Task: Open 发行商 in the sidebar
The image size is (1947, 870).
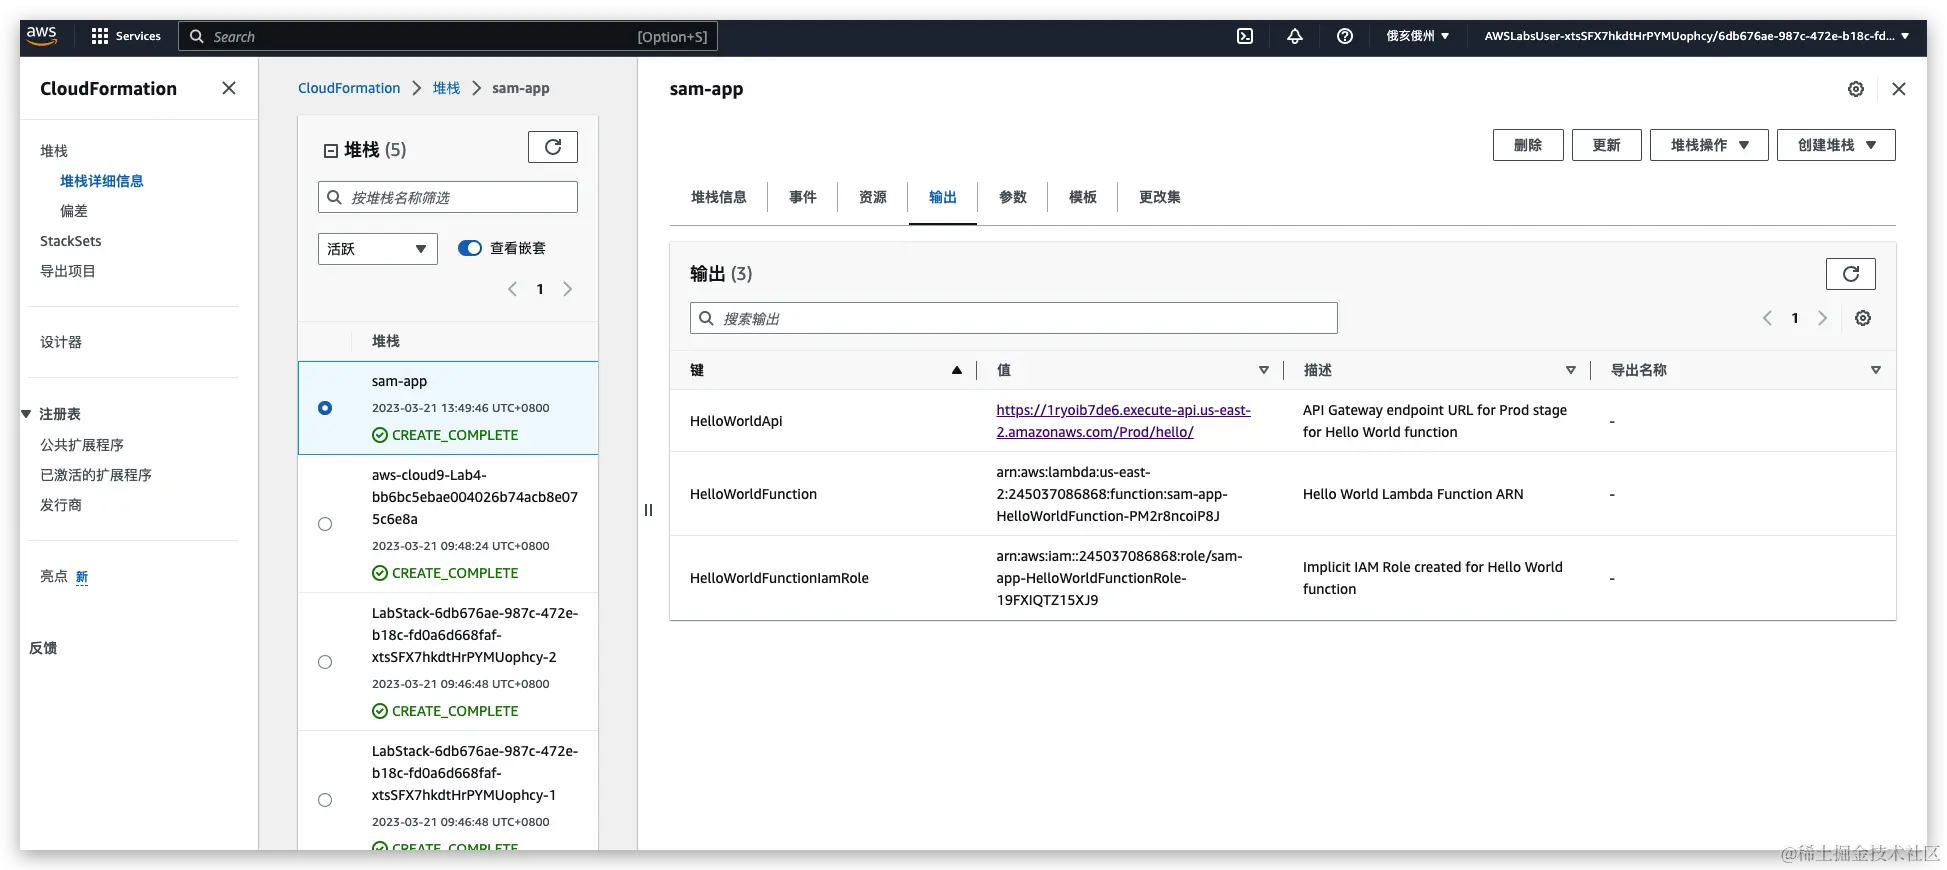Action: pos(61,505)
